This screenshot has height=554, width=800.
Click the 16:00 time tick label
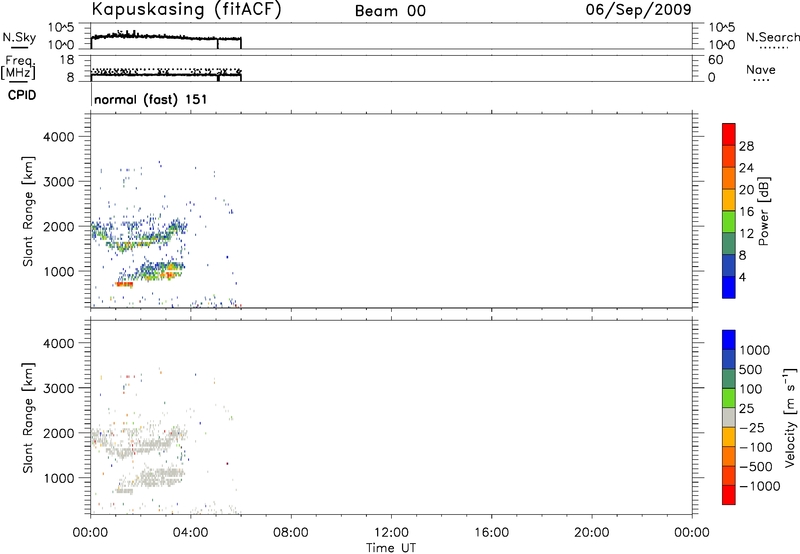[491, 533]
